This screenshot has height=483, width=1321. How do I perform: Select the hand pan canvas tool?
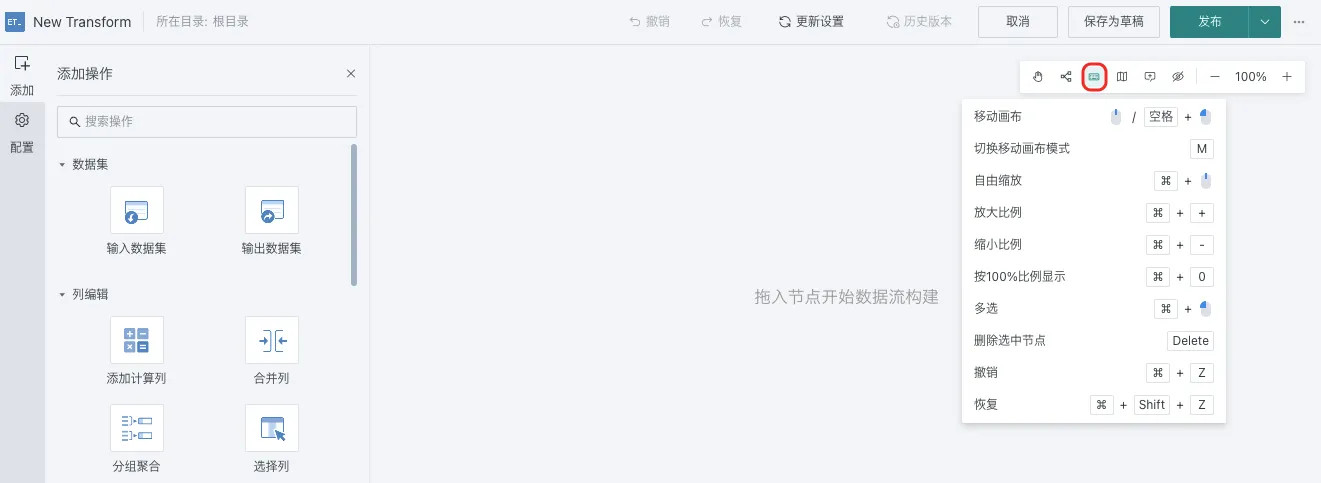pos(1038,77)
